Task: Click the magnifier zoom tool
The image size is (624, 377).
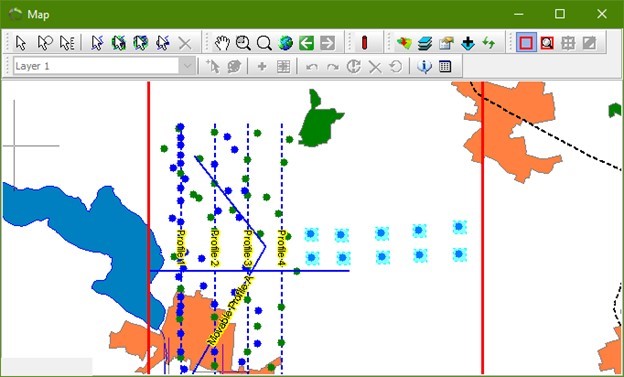Action: click(x=264, y=43)
